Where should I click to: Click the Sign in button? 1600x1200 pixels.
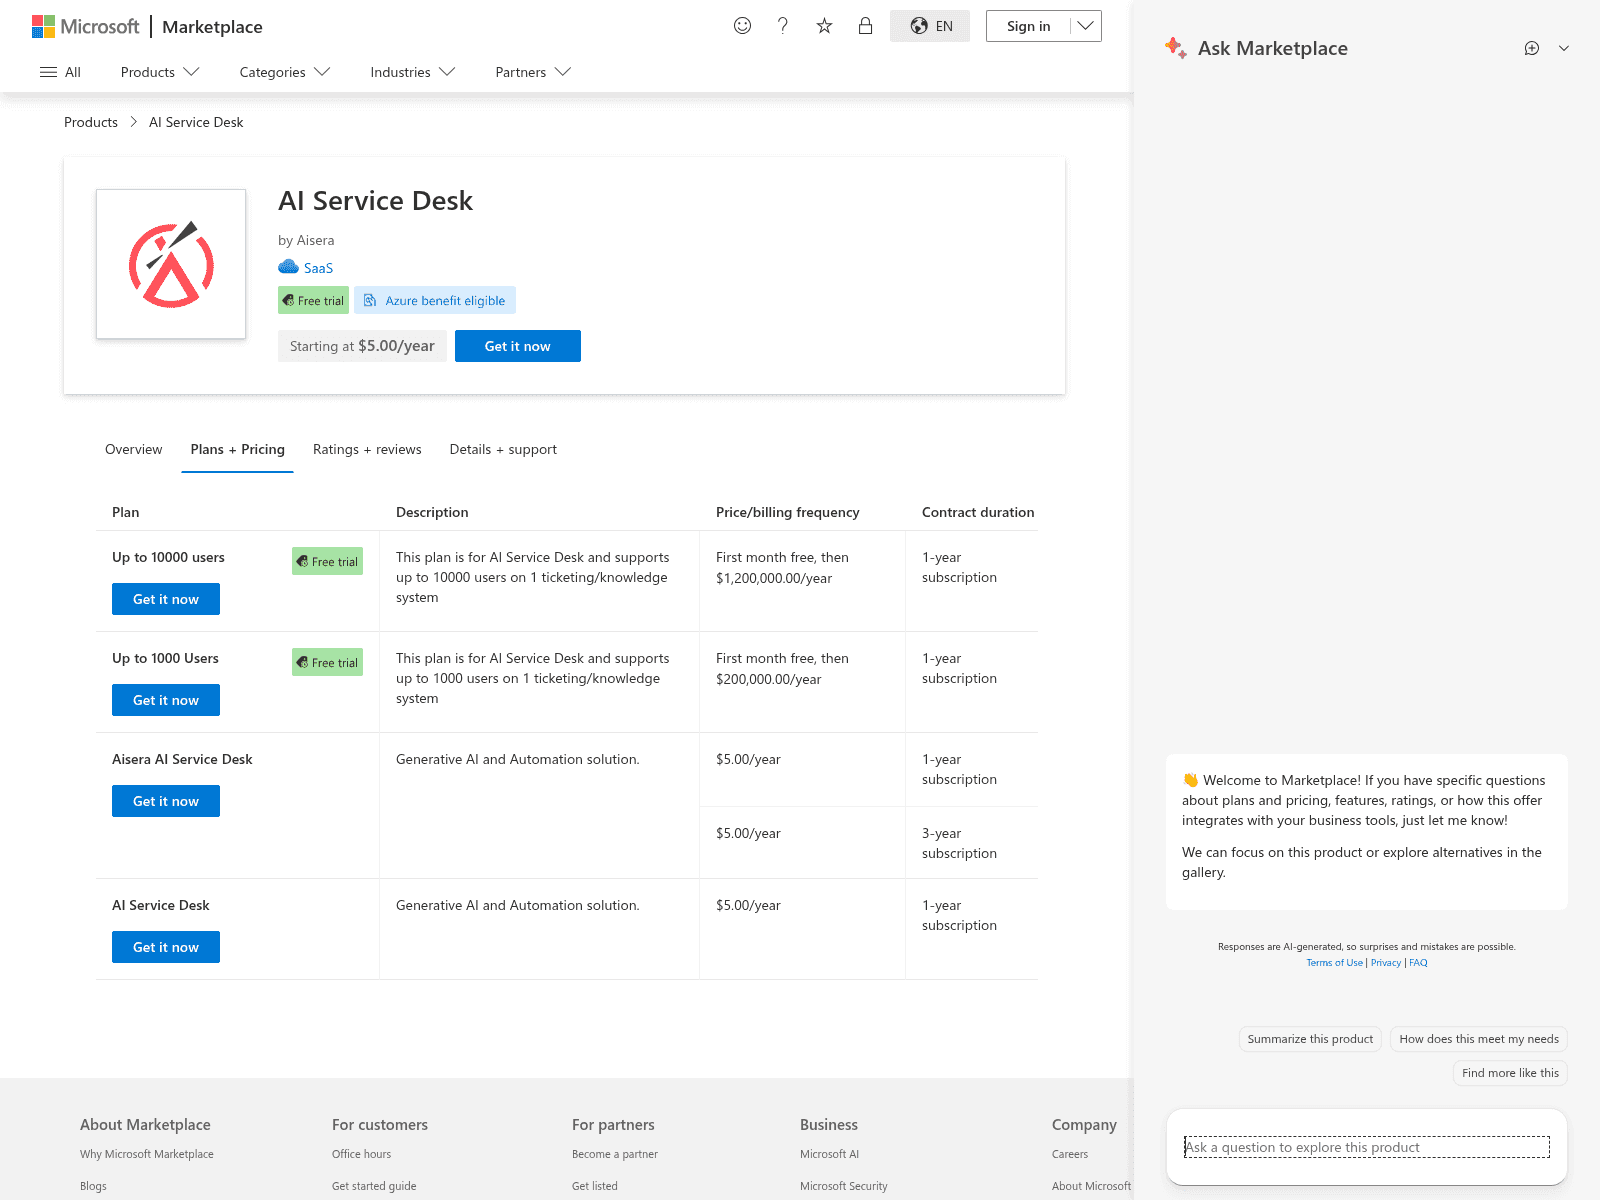tap(1028, 26)
